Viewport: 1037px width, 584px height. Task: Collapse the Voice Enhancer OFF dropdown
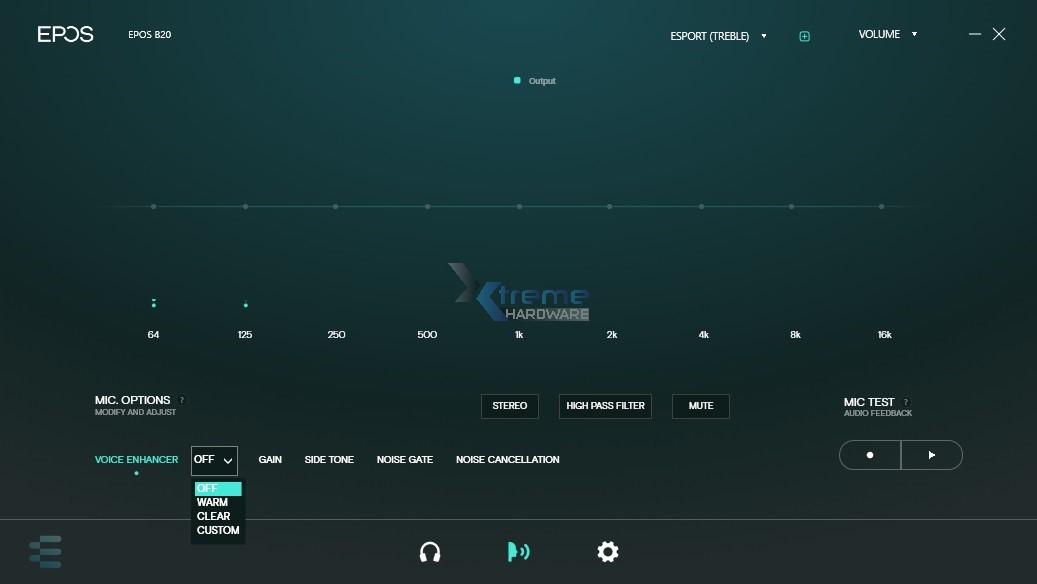[x=214, y=460]
